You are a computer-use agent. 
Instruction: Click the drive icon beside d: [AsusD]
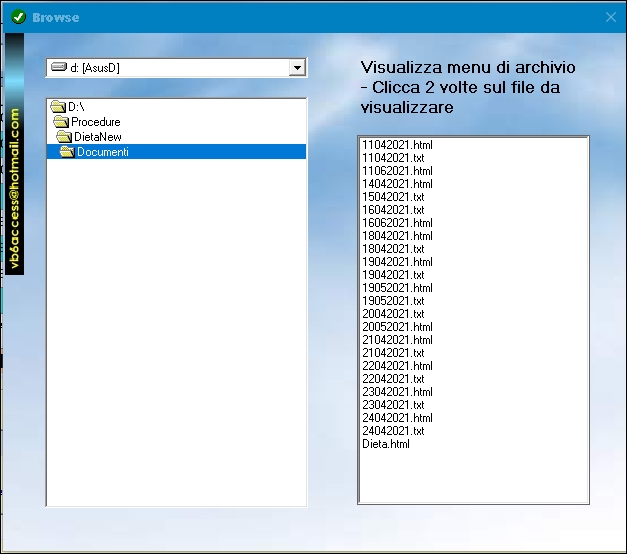pos(59,67)
